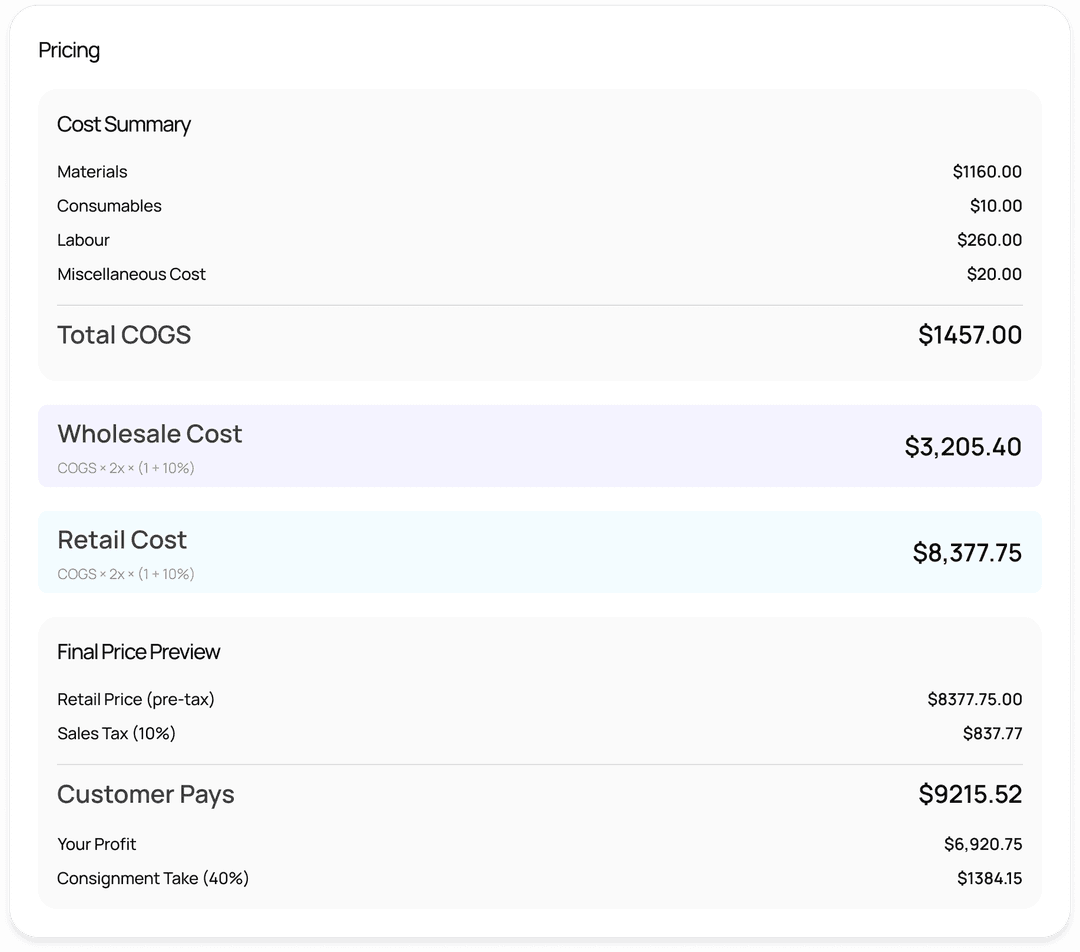
Task: Click the Consignment Take (40%) label
Action: click(x=153, y=879)
